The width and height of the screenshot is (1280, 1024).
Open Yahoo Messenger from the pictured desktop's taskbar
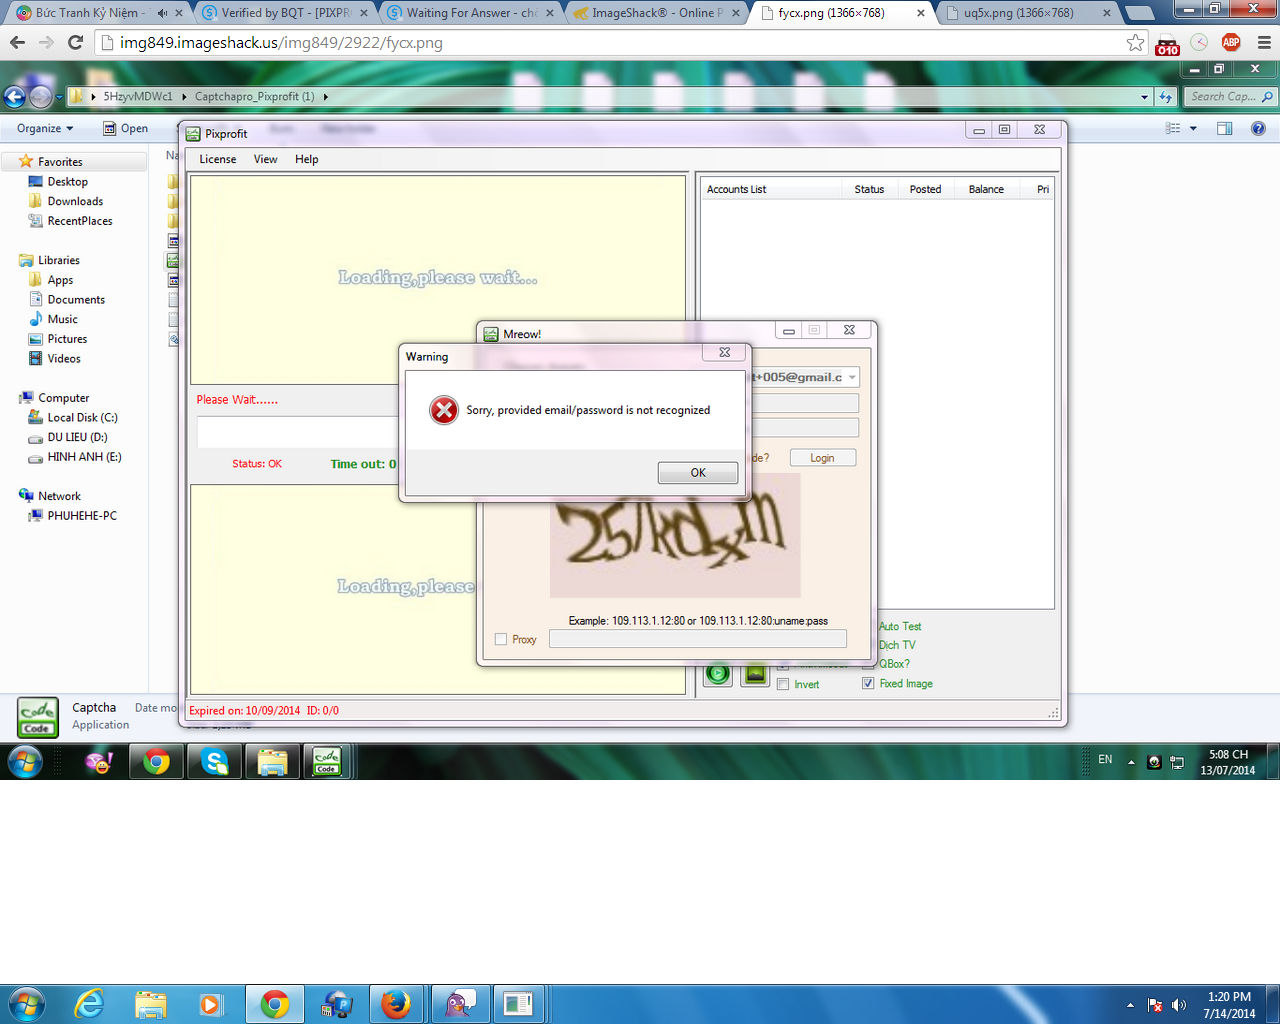tap(99, 762)
